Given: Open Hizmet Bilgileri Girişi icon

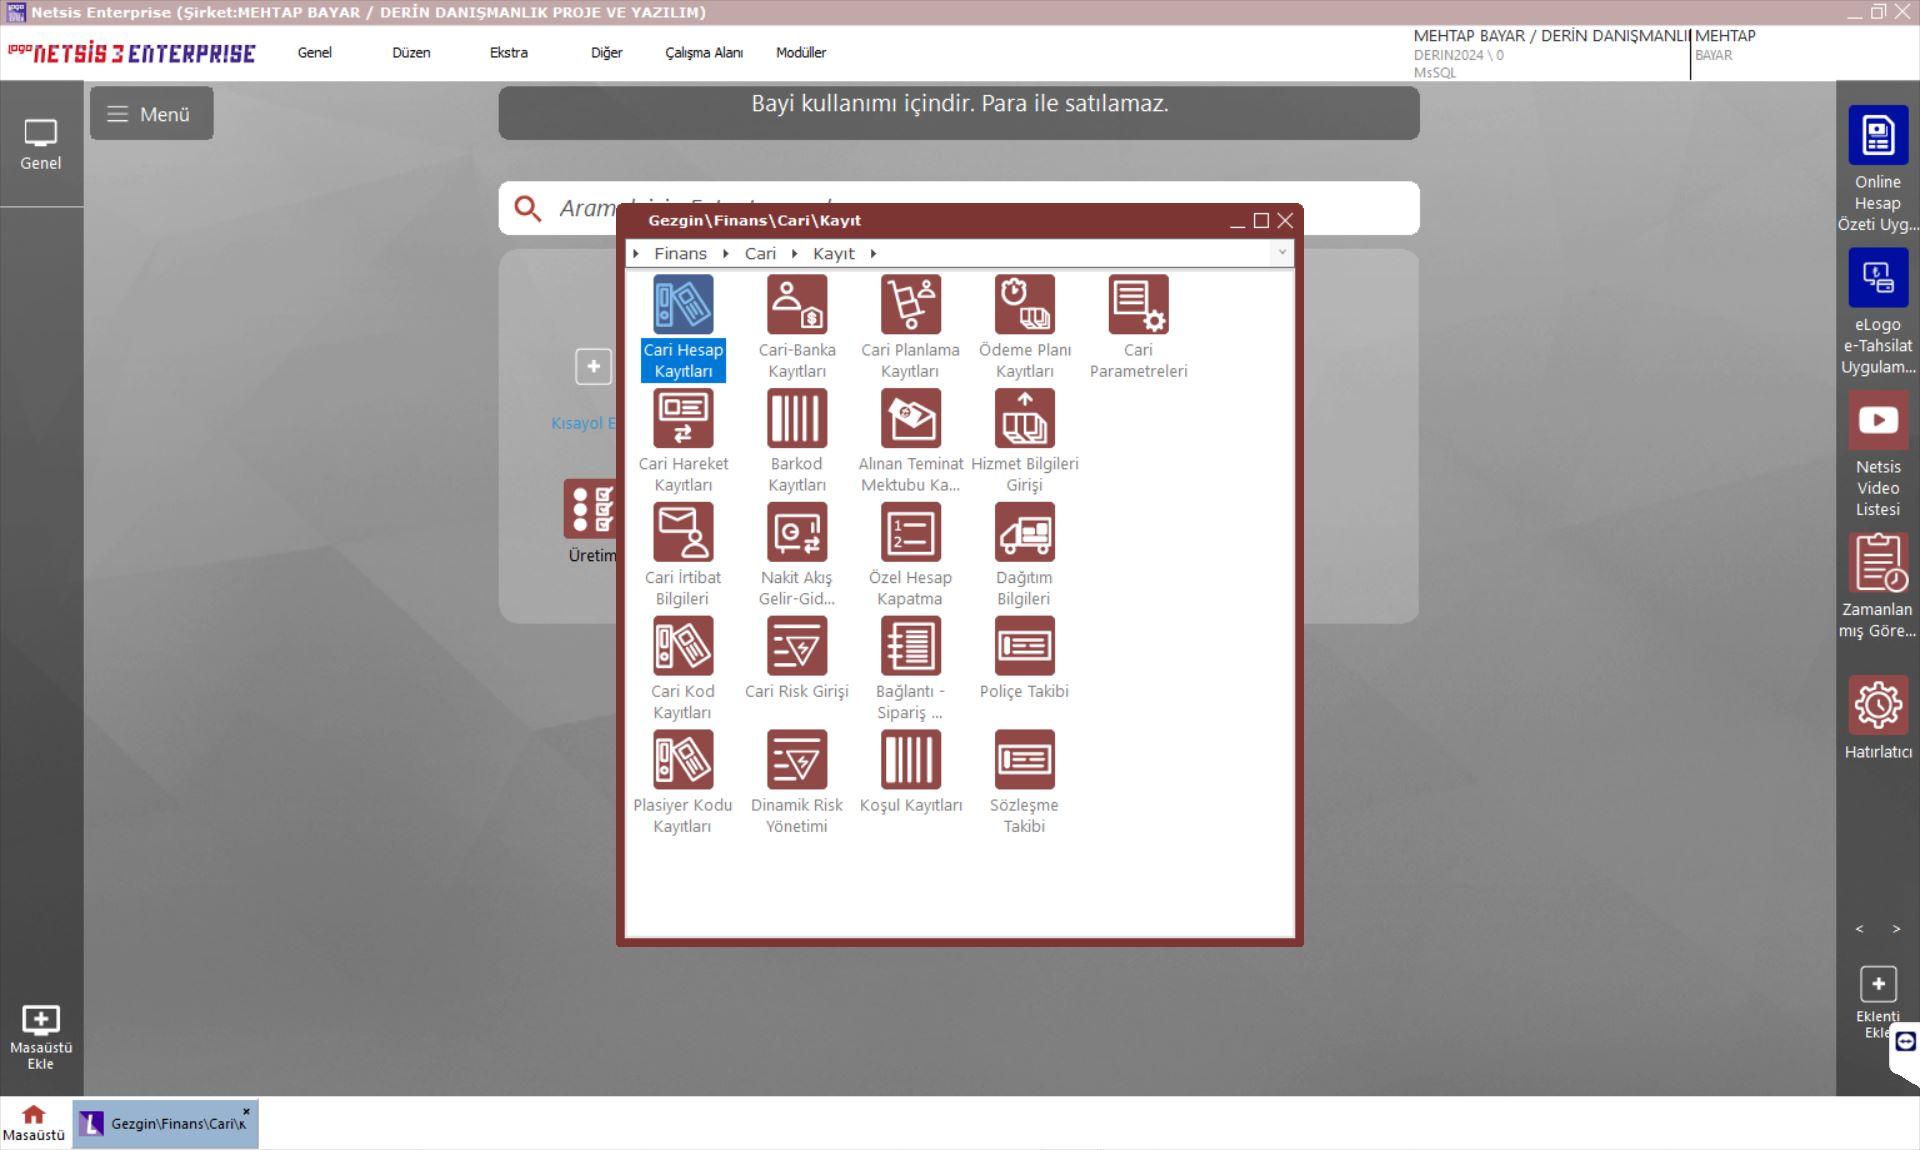Looking at the screenshot, I should click(1024, 418).
